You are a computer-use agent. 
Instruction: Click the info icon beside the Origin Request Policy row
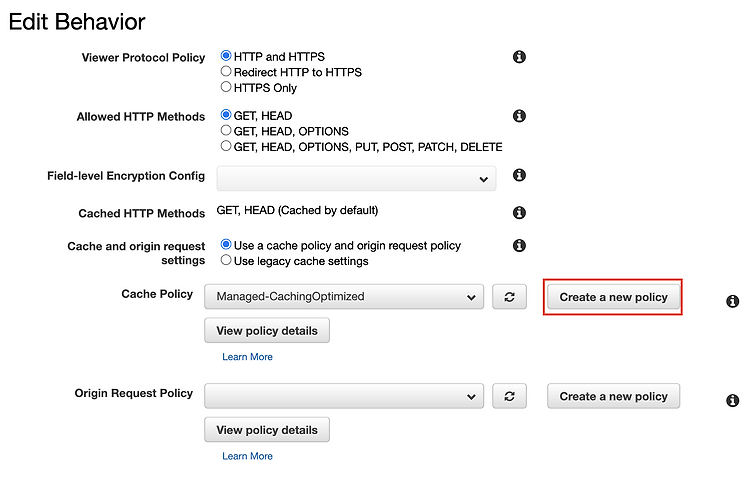click(x=732, y=400)
